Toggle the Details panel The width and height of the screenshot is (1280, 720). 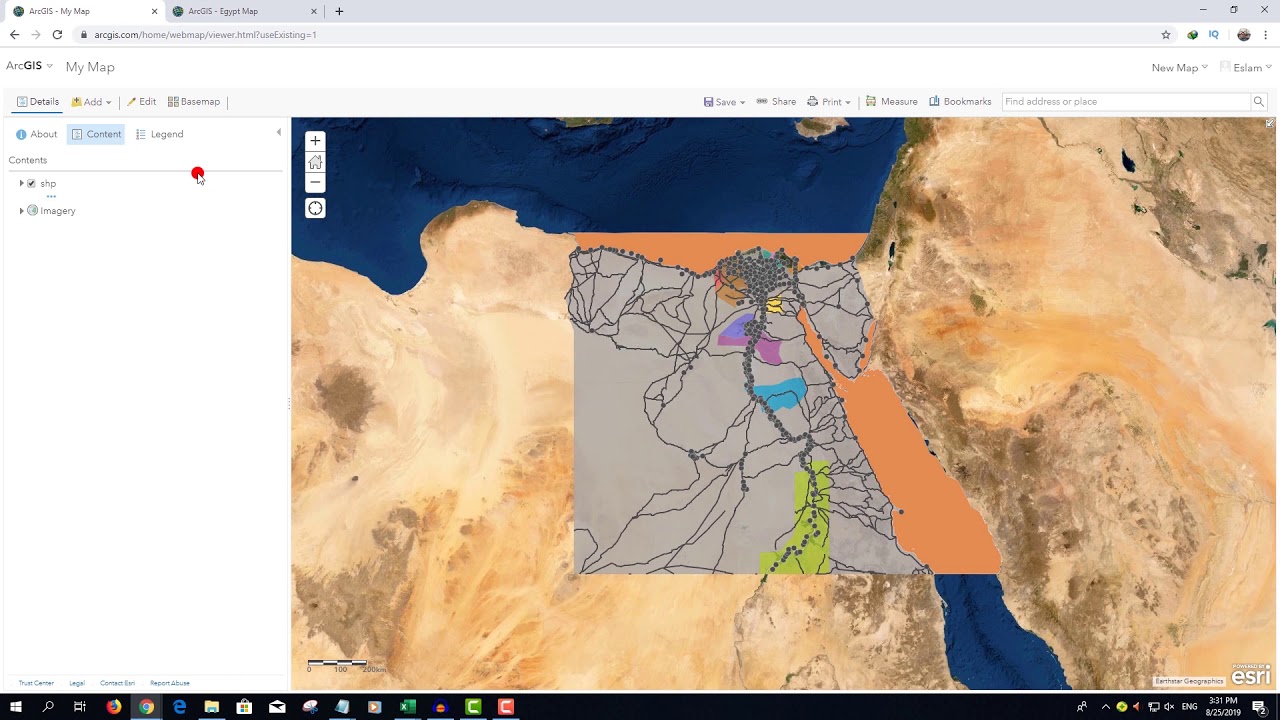point(38,102)
